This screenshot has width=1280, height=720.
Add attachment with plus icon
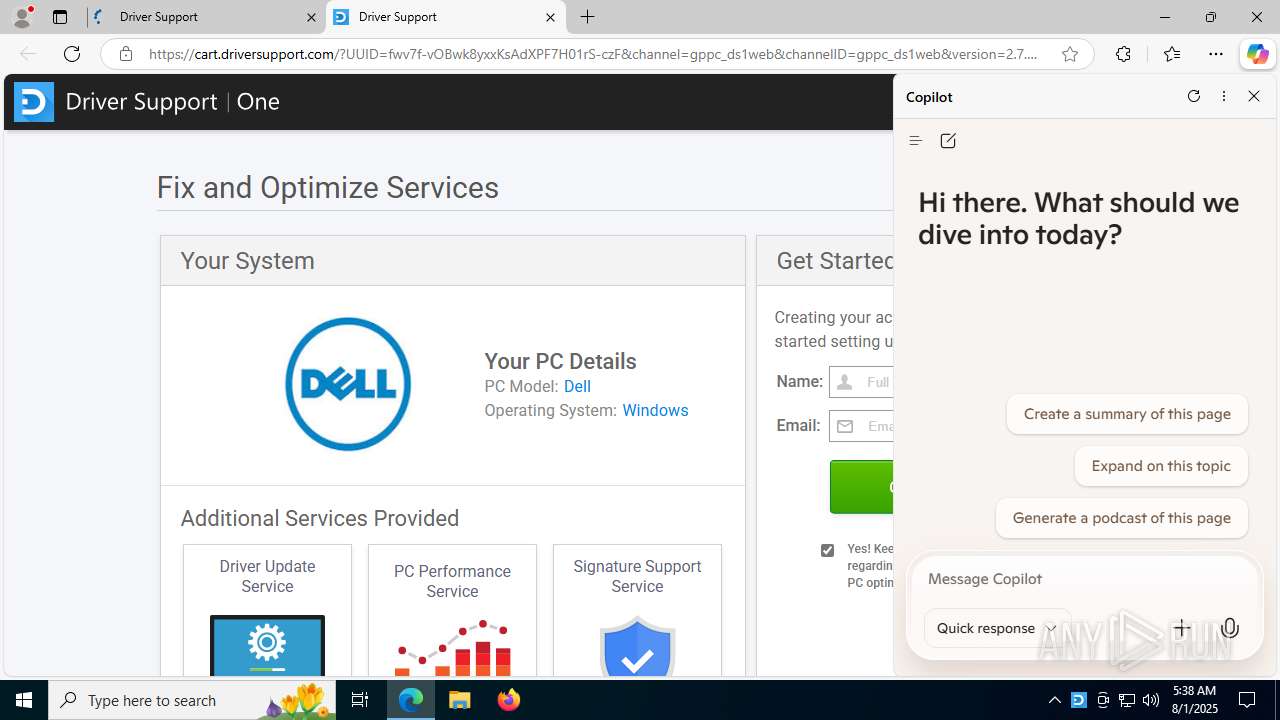pyautogui.click(x=1182, y=628)
